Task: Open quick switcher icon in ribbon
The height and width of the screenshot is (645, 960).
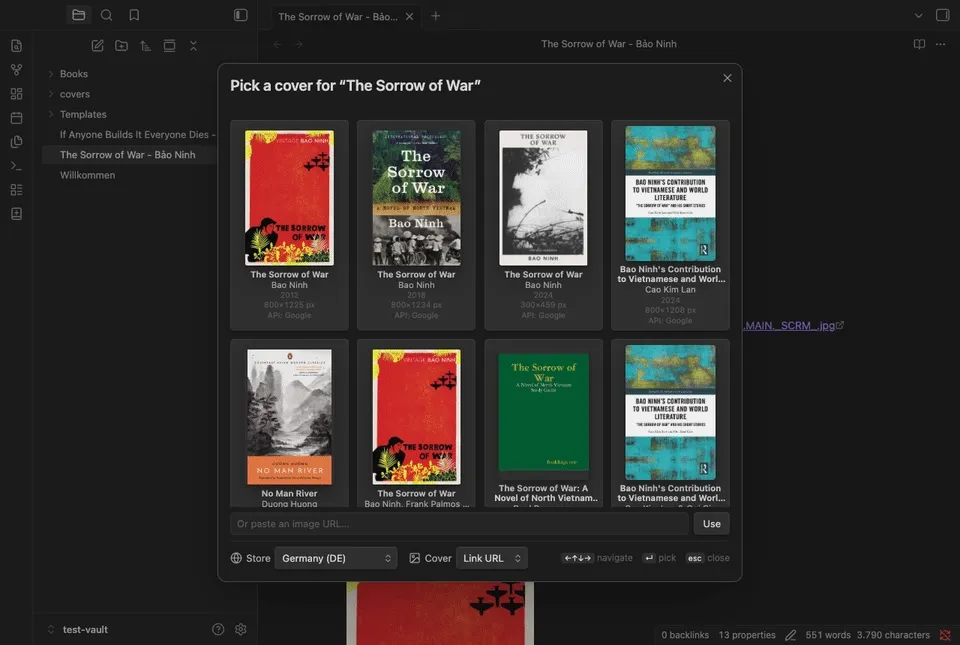Action: point(17,46)
